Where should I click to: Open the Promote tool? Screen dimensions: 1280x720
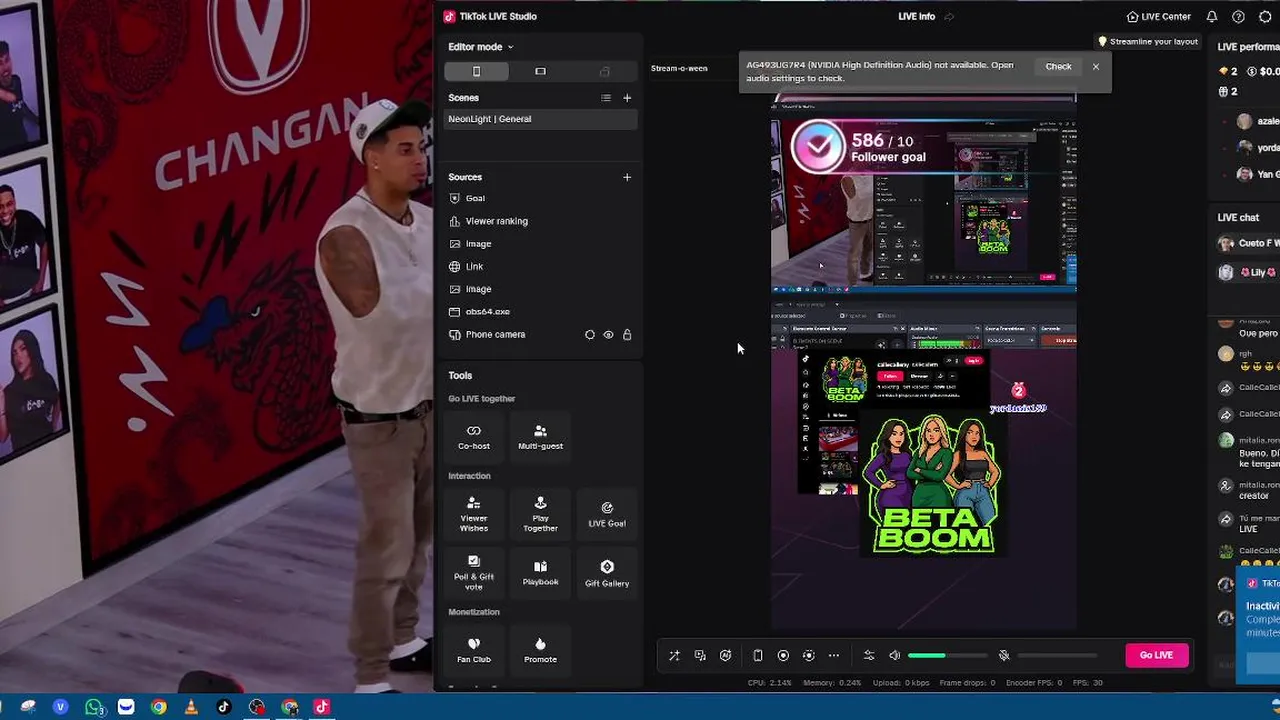click(x=540, y=650)
